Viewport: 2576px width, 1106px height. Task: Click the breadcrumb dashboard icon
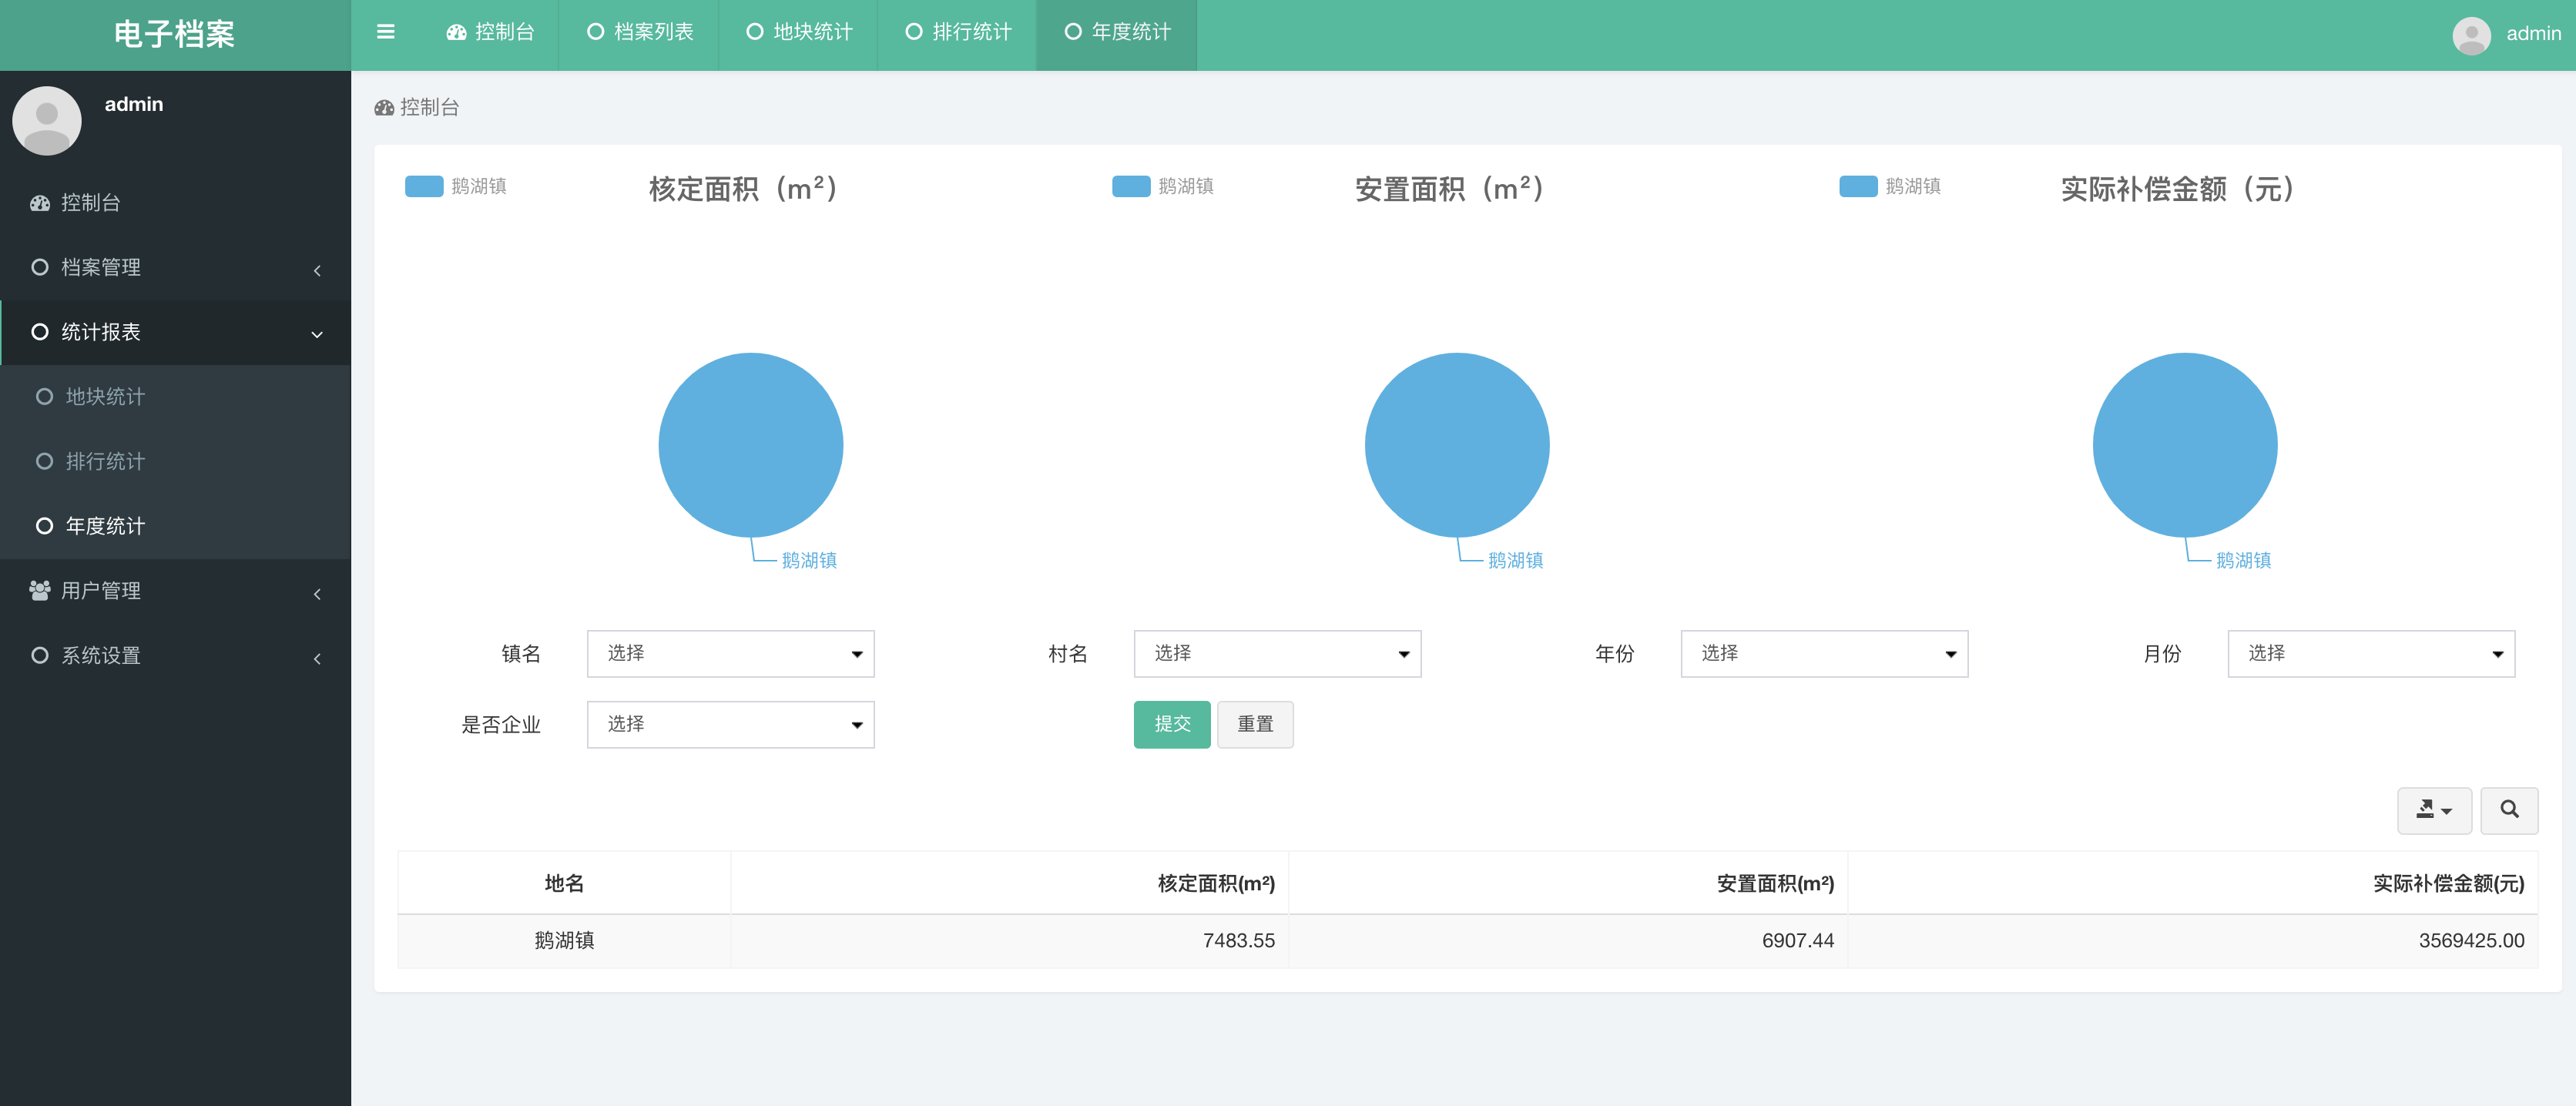(384, 107)
